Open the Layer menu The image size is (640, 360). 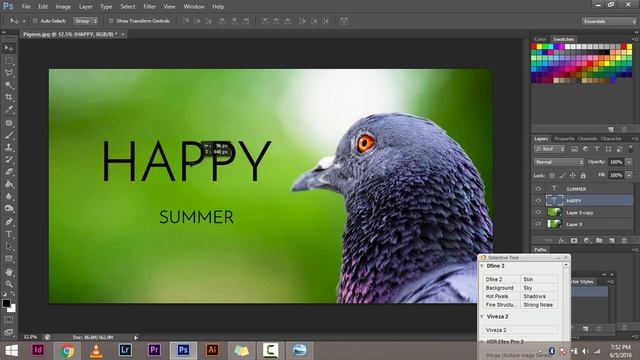click(x=86, y=7)
